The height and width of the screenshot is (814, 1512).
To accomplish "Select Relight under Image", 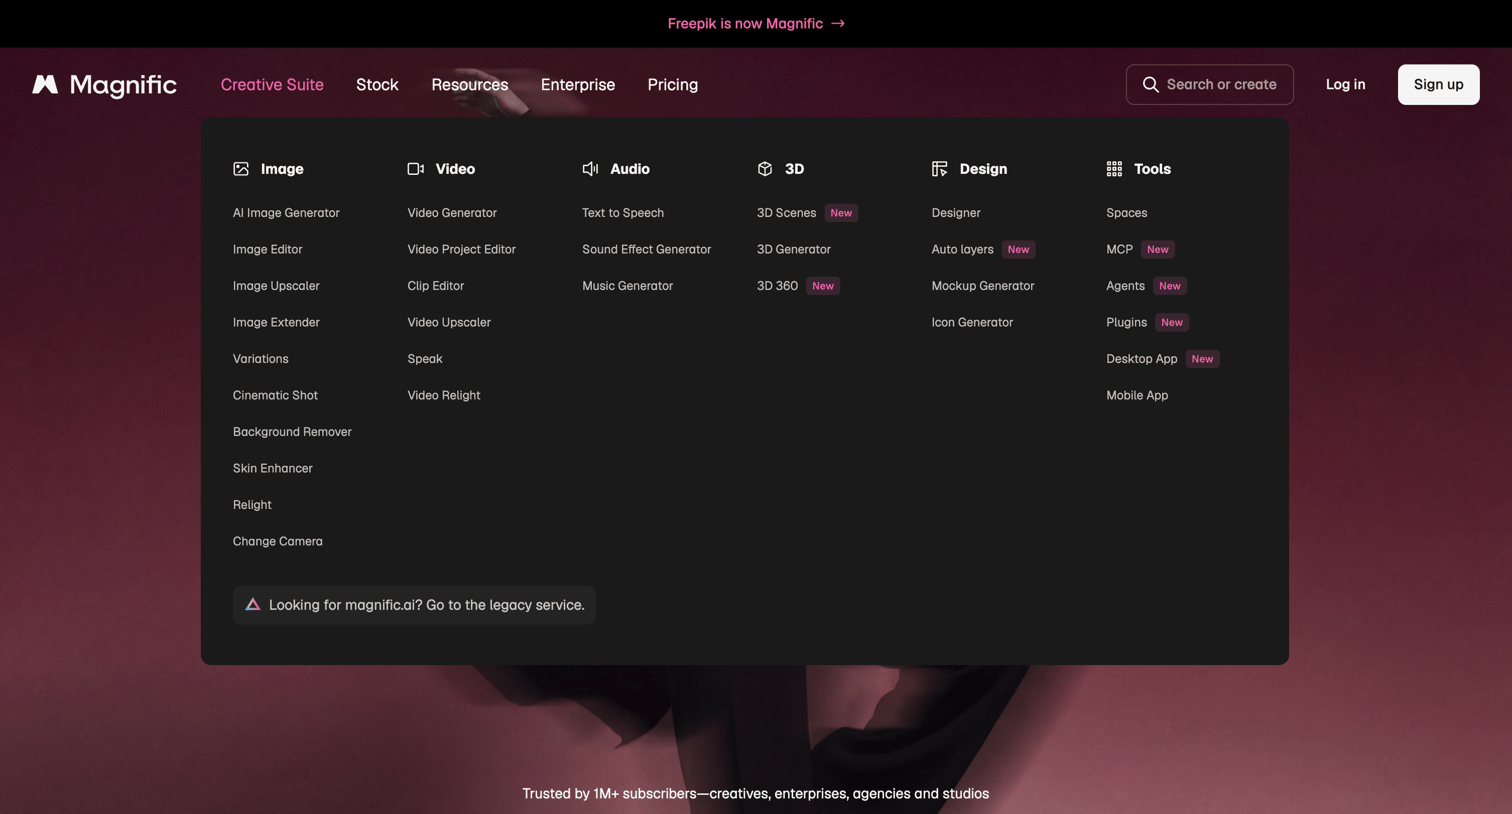I will [252, 505].
